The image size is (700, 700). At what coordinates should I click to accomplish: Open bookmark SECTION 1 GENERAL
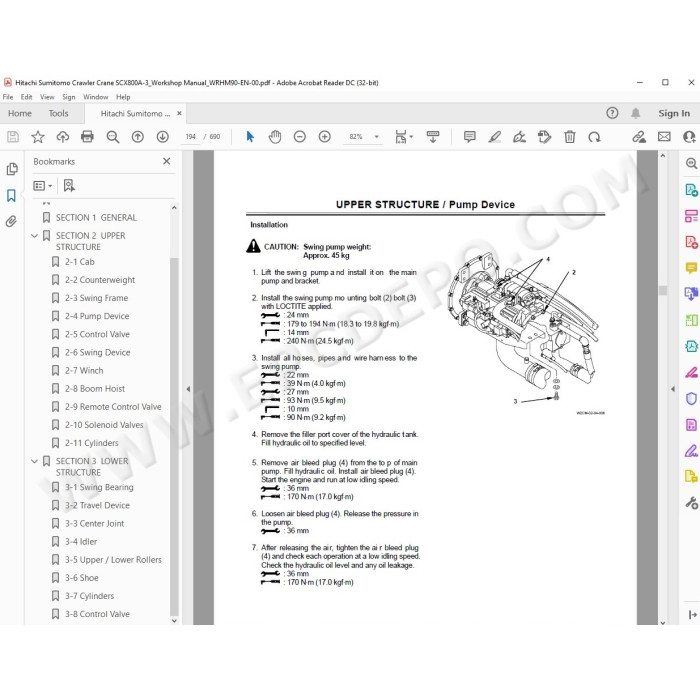(x=96, y=217)
